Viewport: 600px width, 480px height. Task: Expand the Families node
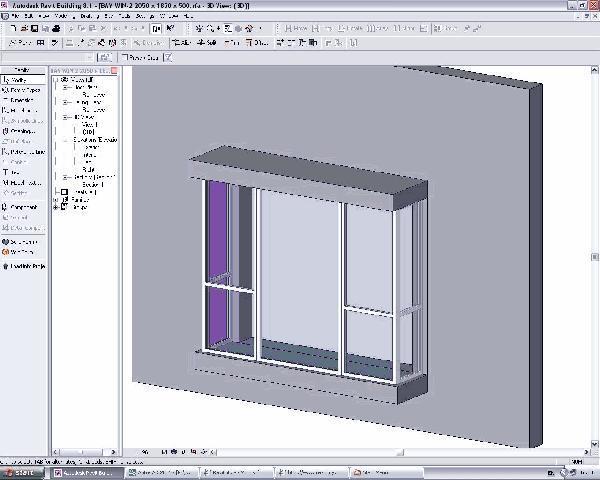coord(56,199)
